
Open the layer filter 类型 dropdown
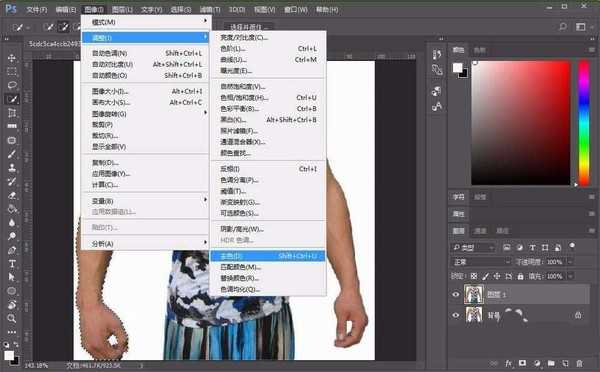click(x=473, y=248)
